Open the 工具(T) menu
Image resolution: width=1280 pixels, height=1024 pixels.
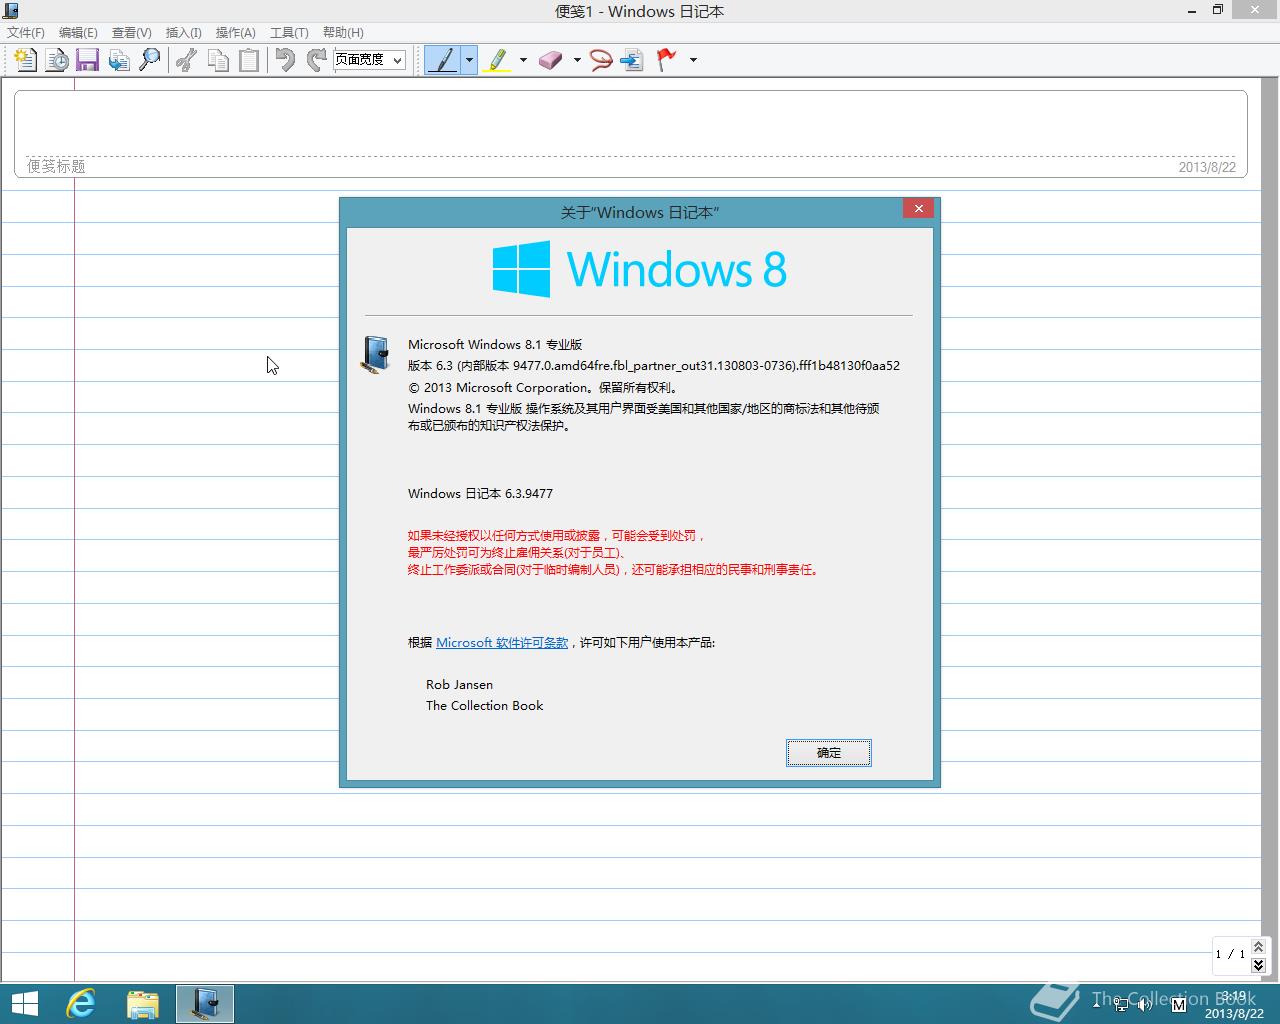click(289, 33)
